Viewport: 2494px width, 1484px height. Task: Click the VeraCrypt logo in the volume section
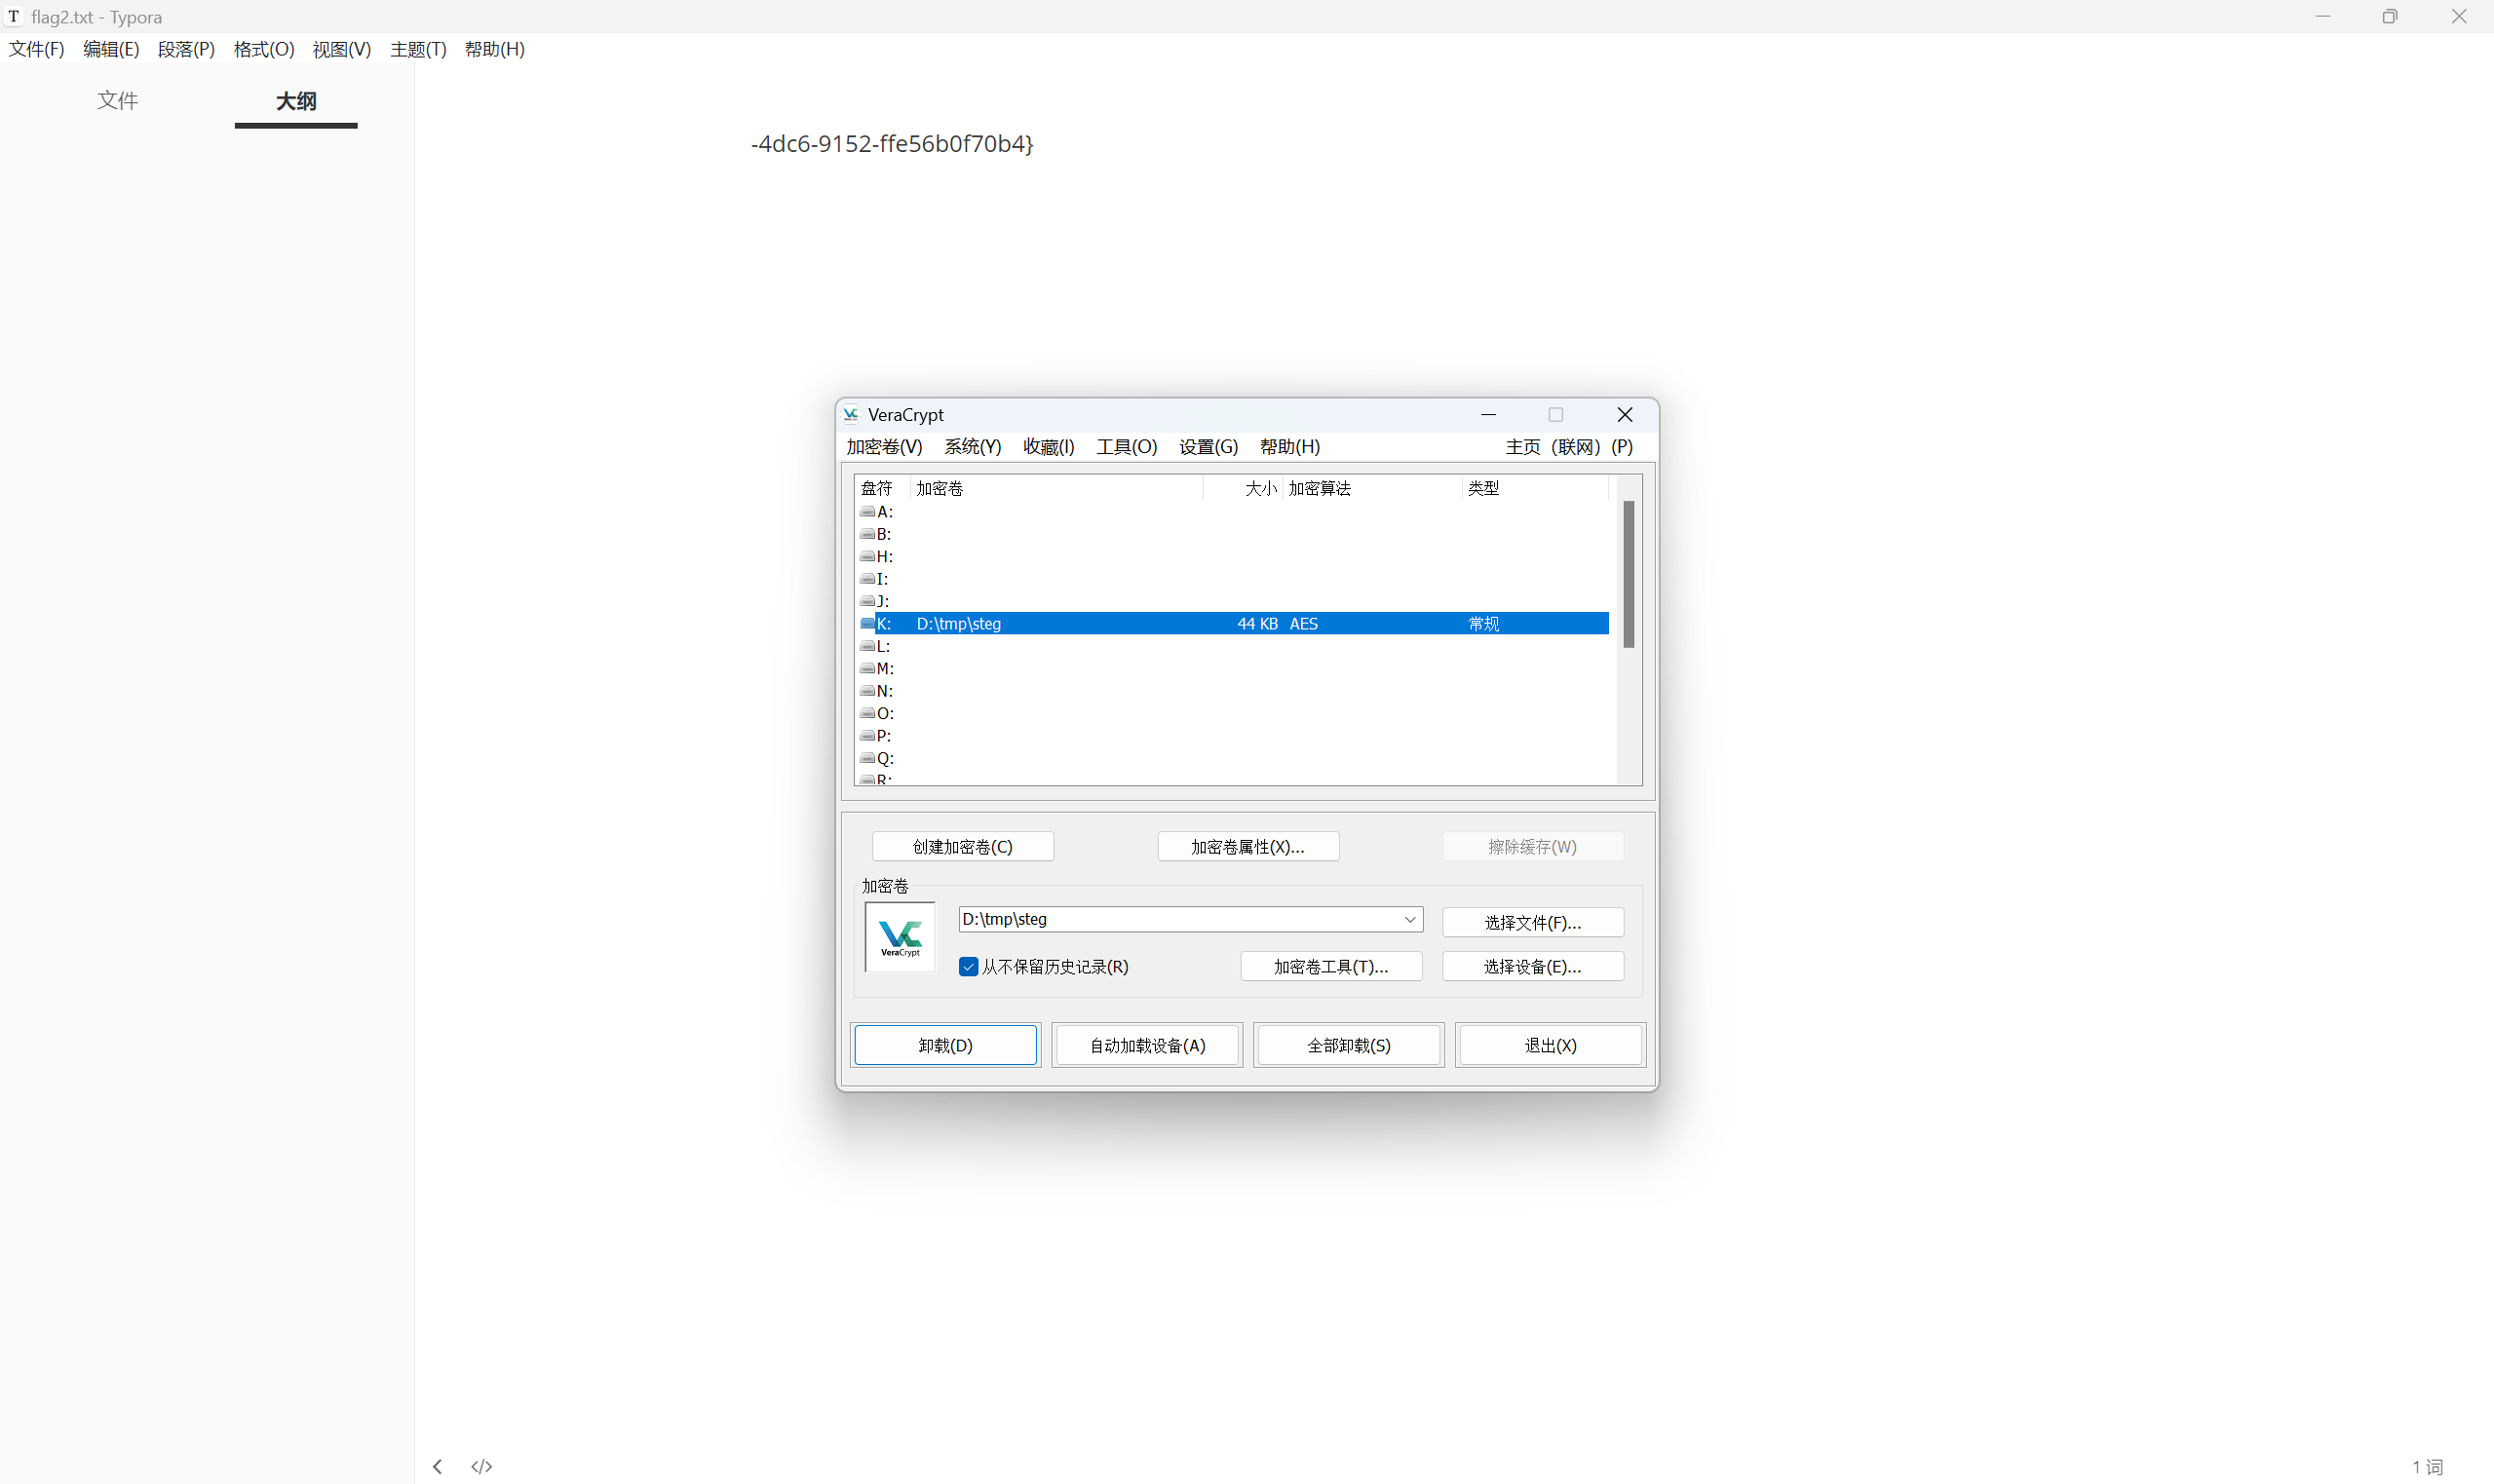pos(900,937)
